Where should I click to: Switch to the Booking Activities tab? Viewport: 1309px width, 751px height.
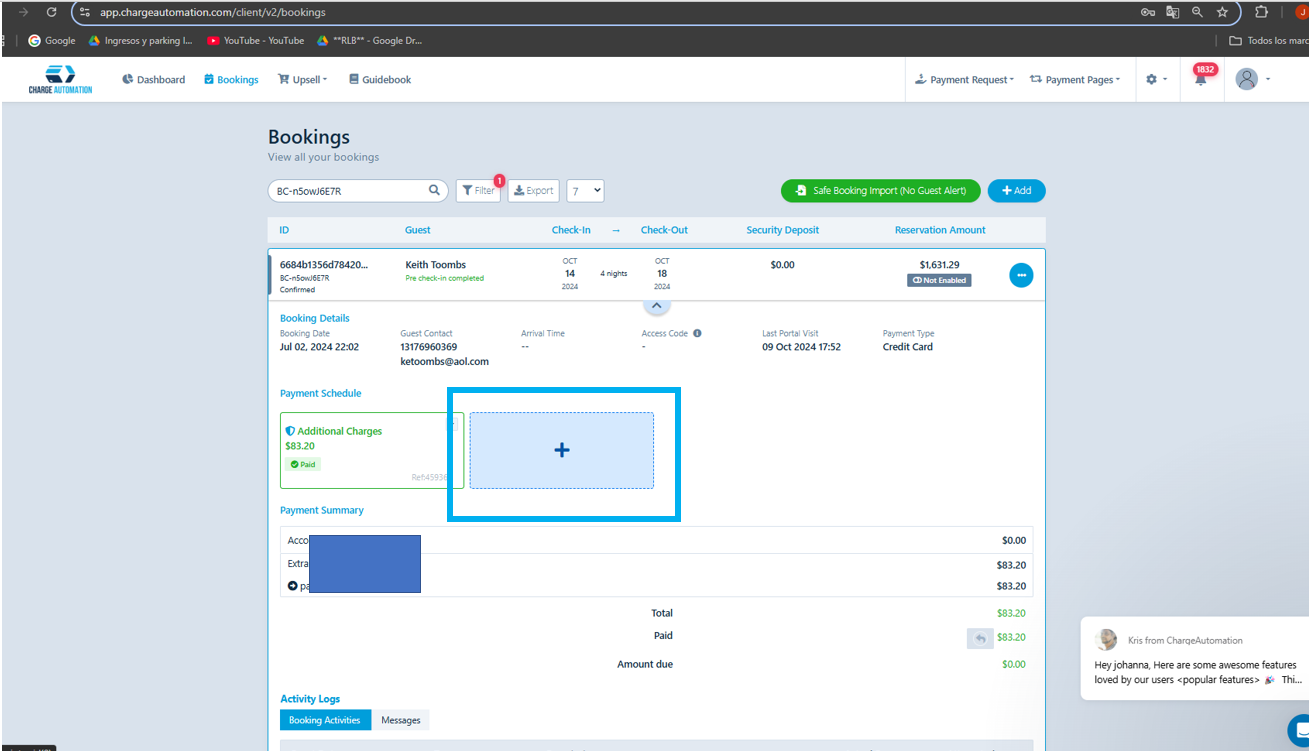324,720
